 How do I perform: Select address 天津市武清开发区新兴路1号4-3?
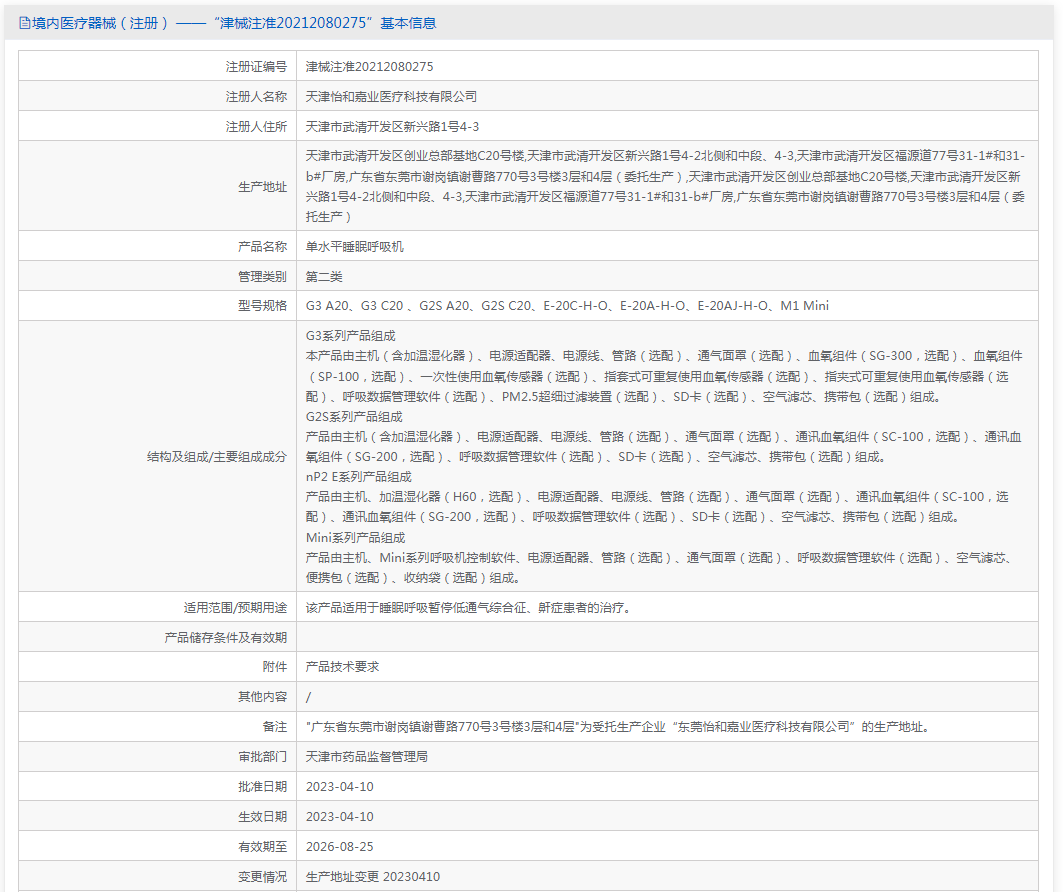(x=393, y=126)
